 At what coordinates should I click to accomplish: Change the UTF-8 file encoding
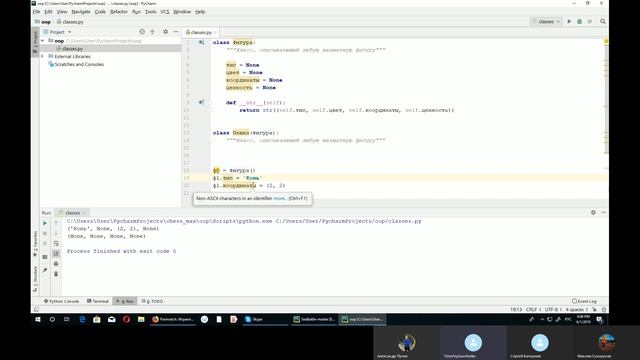pos(553,310)
